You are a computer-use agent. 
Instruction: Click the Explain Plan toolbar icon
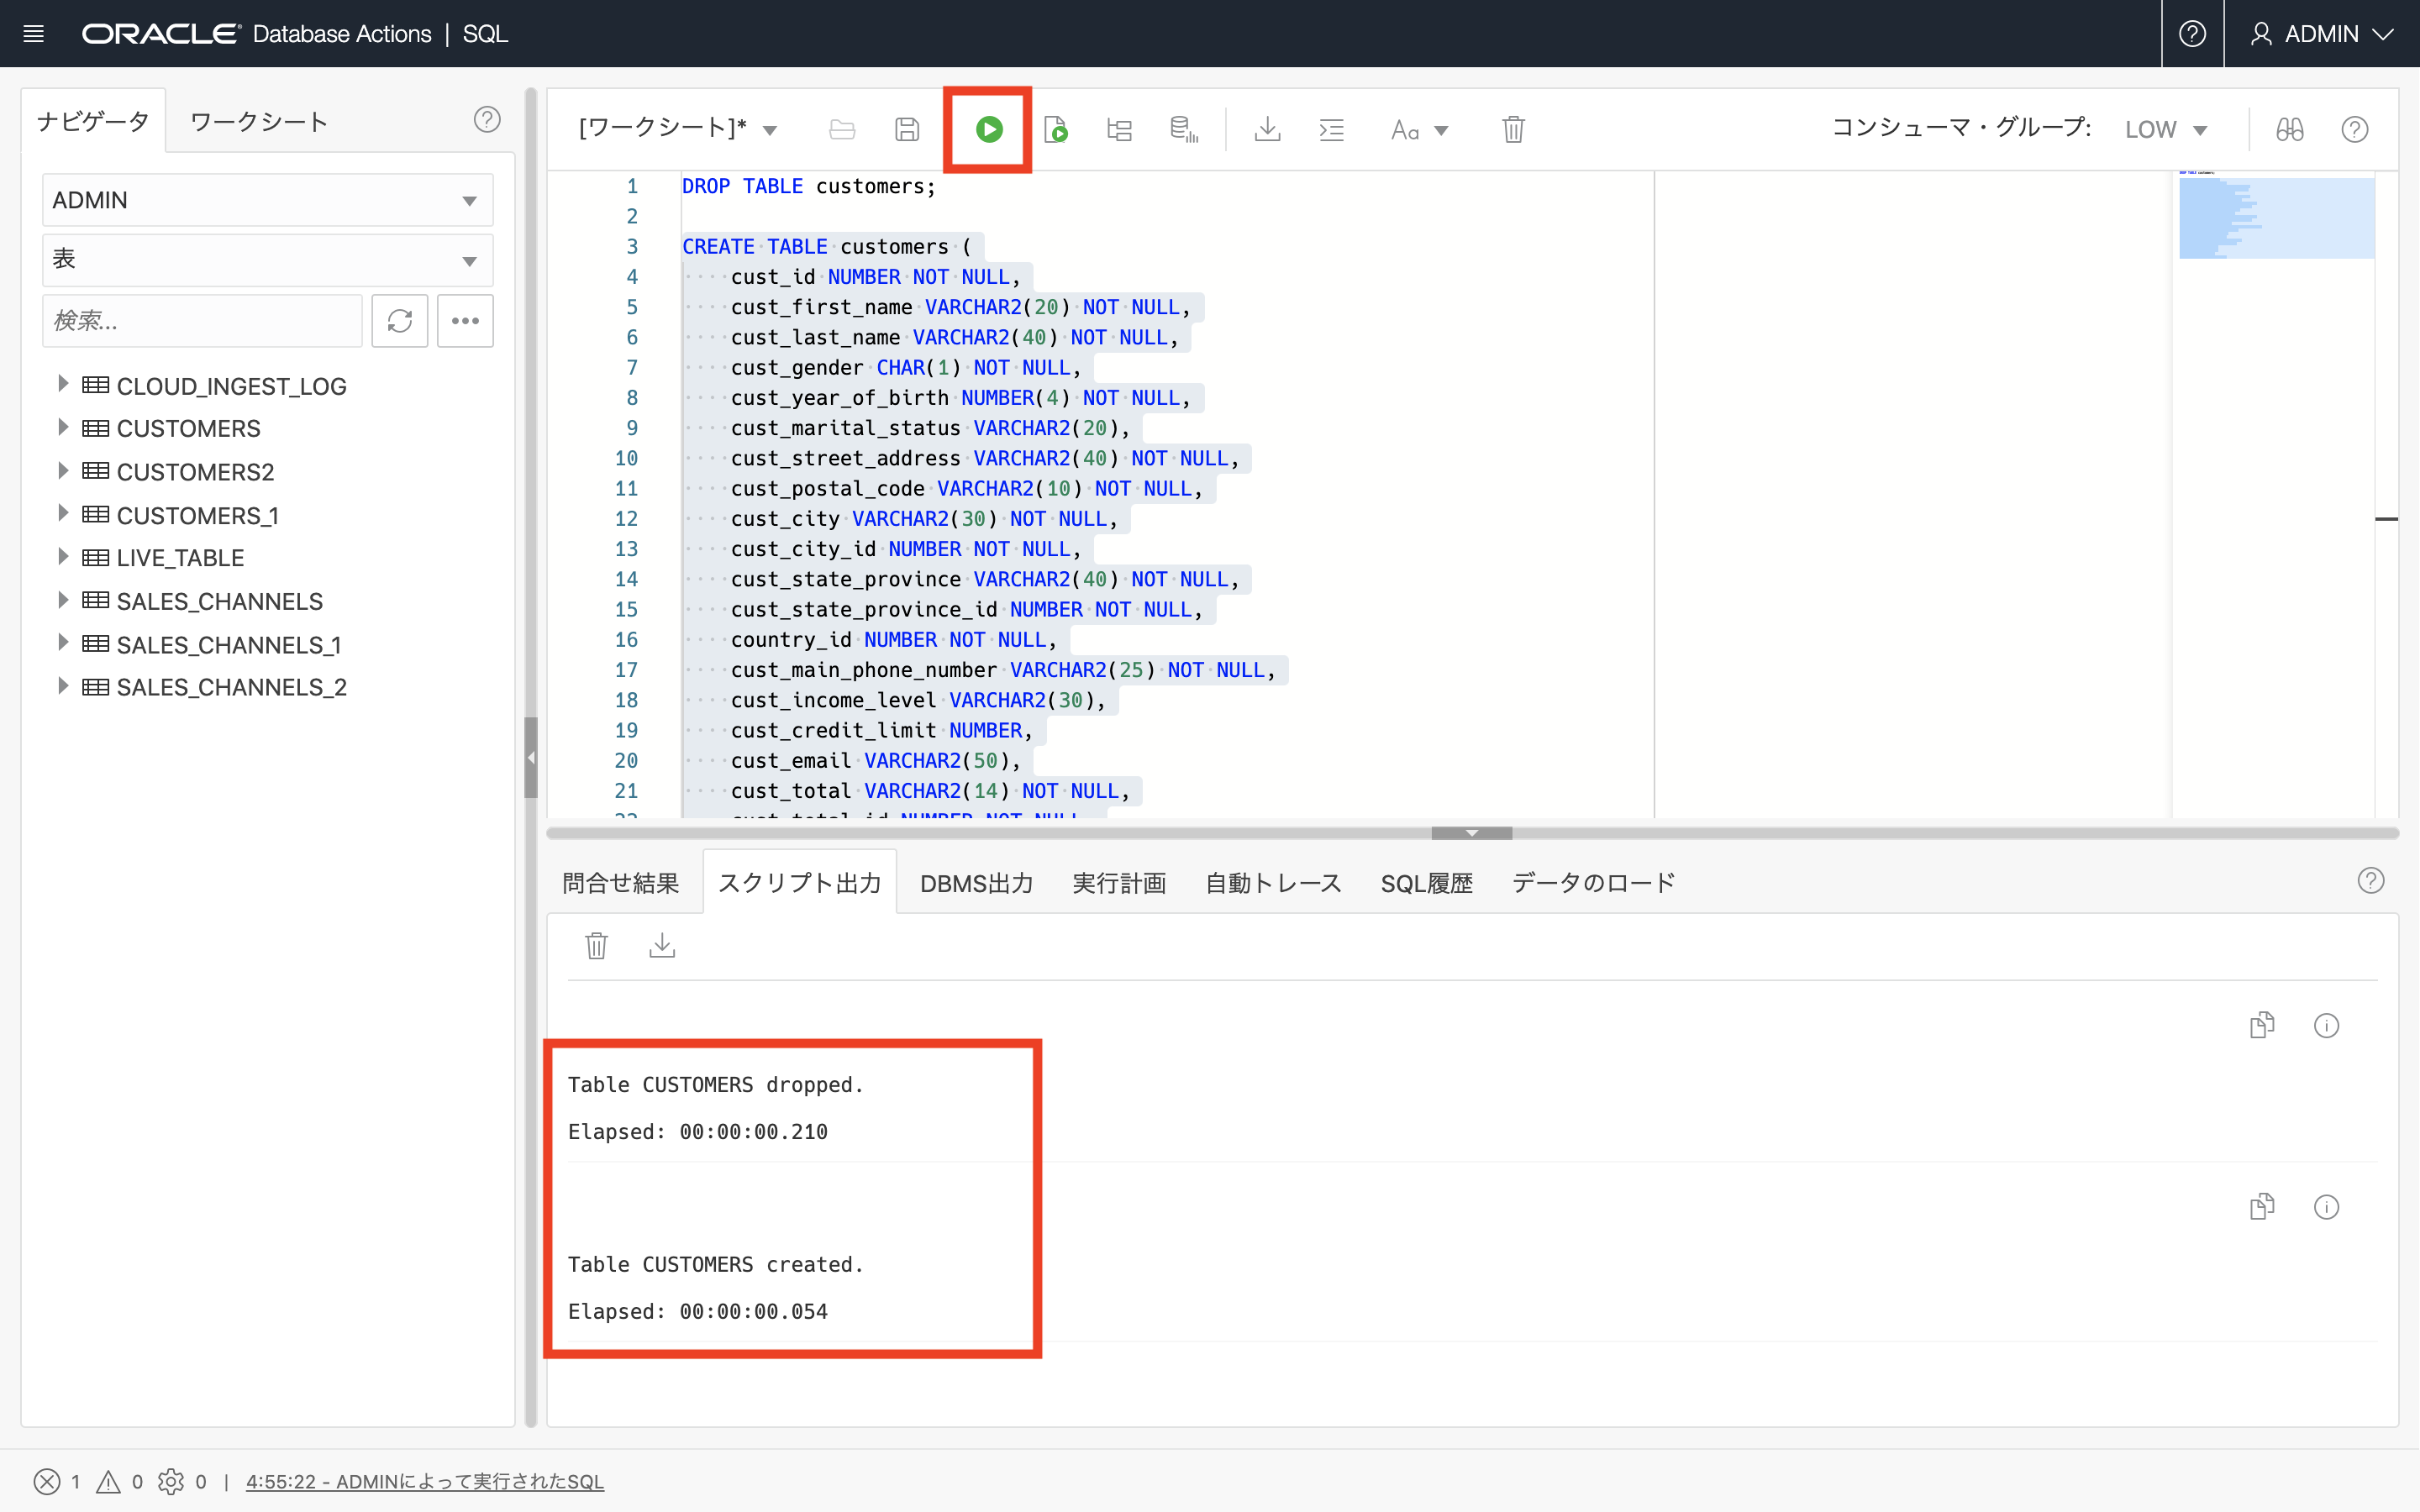coord(1119,129)
